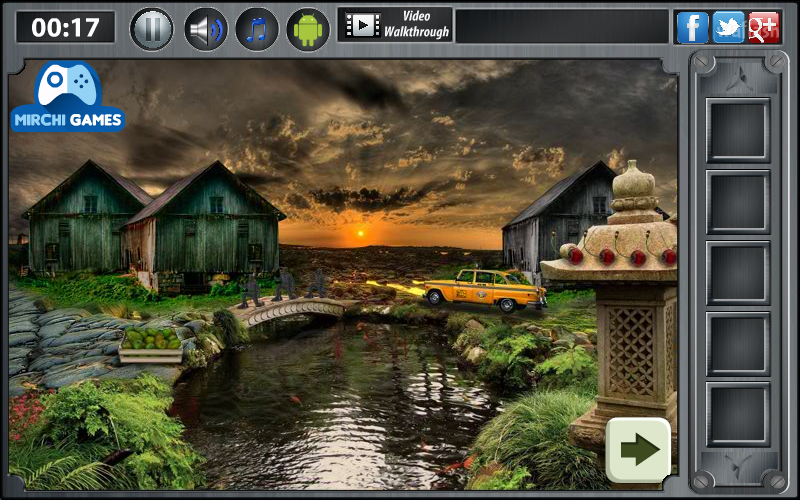This screenshot has width=800, height=500.
Task: Go to next scene with the arrow button
Action: coord(638,450)
